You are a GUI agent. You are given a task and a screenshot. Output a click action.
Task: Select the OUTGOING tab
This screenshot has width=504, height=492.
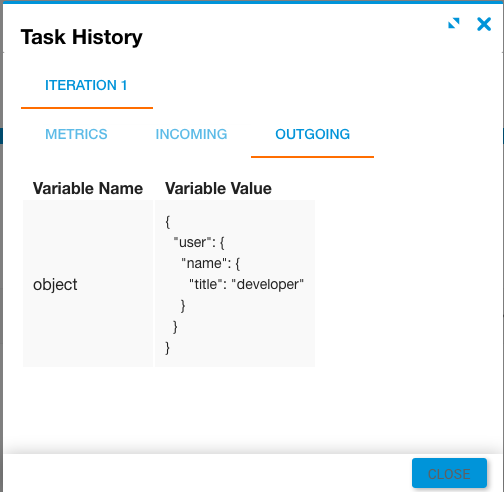[x=312, y=134]
